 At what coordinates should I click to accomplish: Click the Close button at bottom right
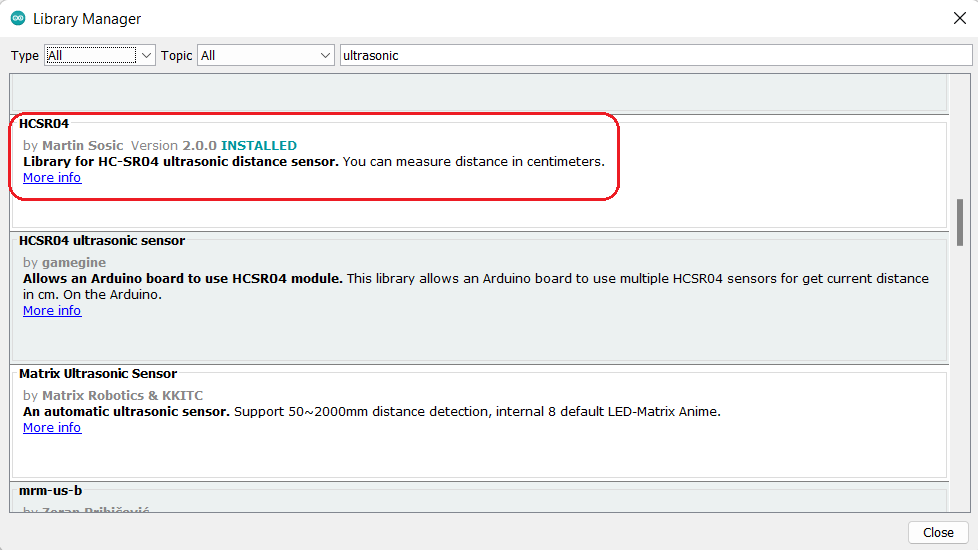tap(938, 533)
